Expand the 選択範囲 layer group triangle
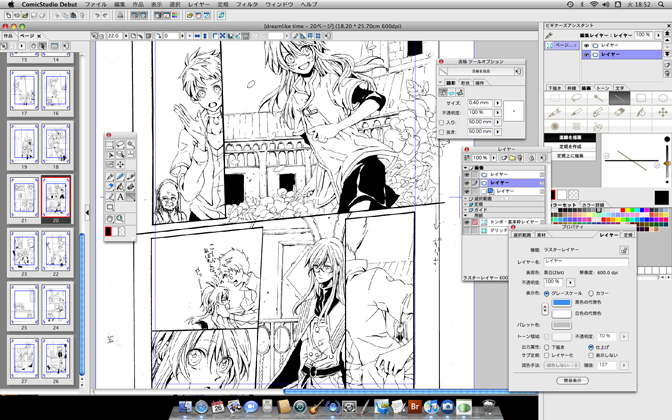The width and height of the screenshot is (672, 420). [x=465, y=199]
